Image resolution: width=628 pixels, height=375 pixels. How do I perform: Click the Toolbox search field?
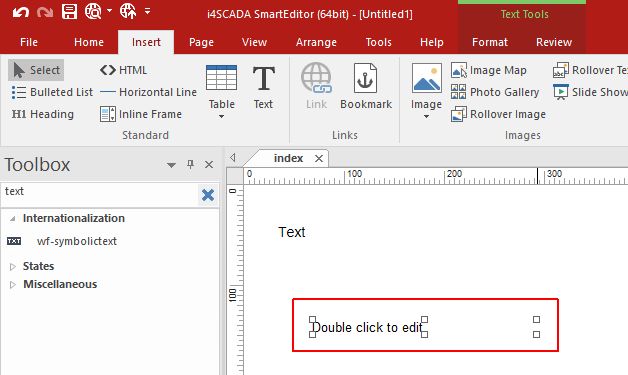(99, 195)
